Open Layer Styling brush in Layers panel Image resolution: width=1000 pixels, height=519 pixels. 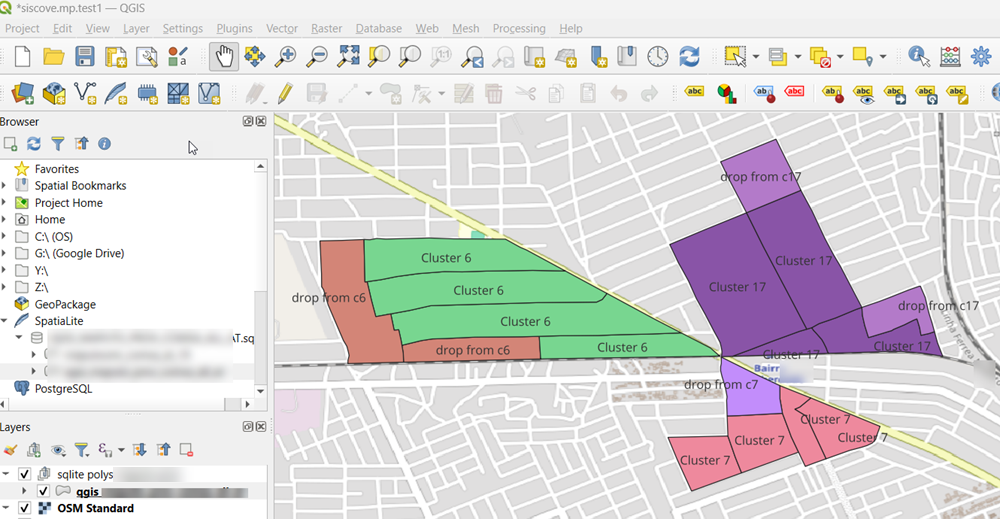10,450
